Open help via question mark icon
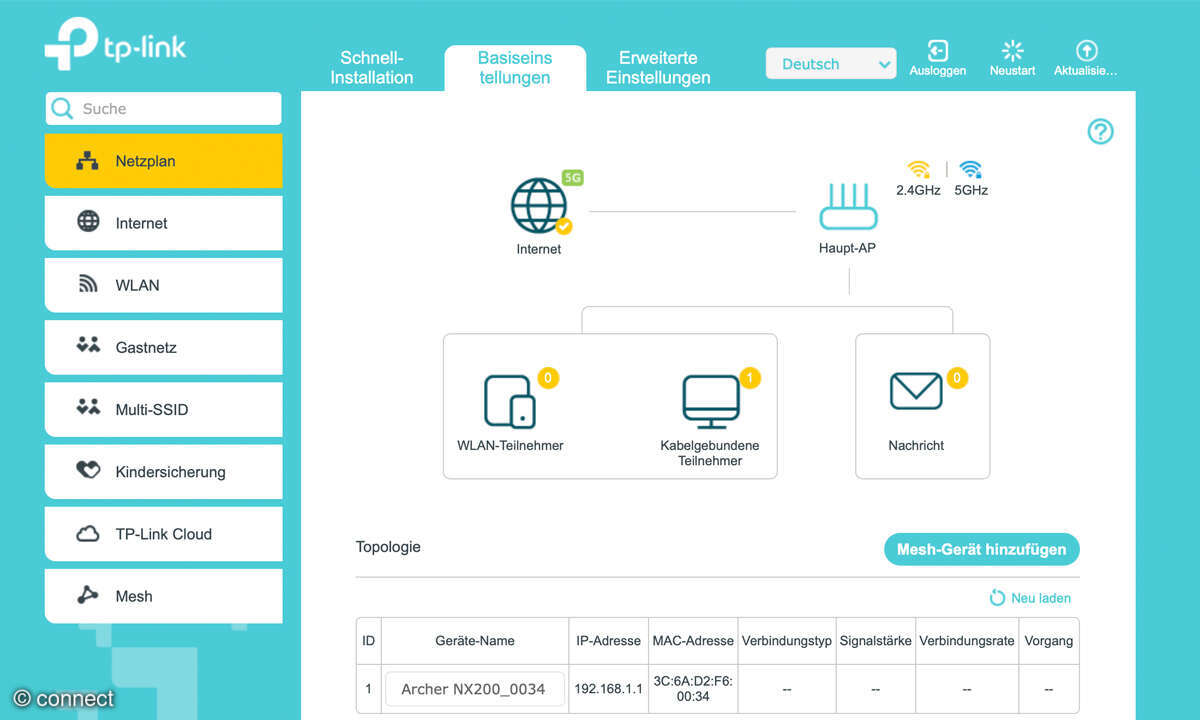The image size is (1200, 720). tap(1100, 132)
